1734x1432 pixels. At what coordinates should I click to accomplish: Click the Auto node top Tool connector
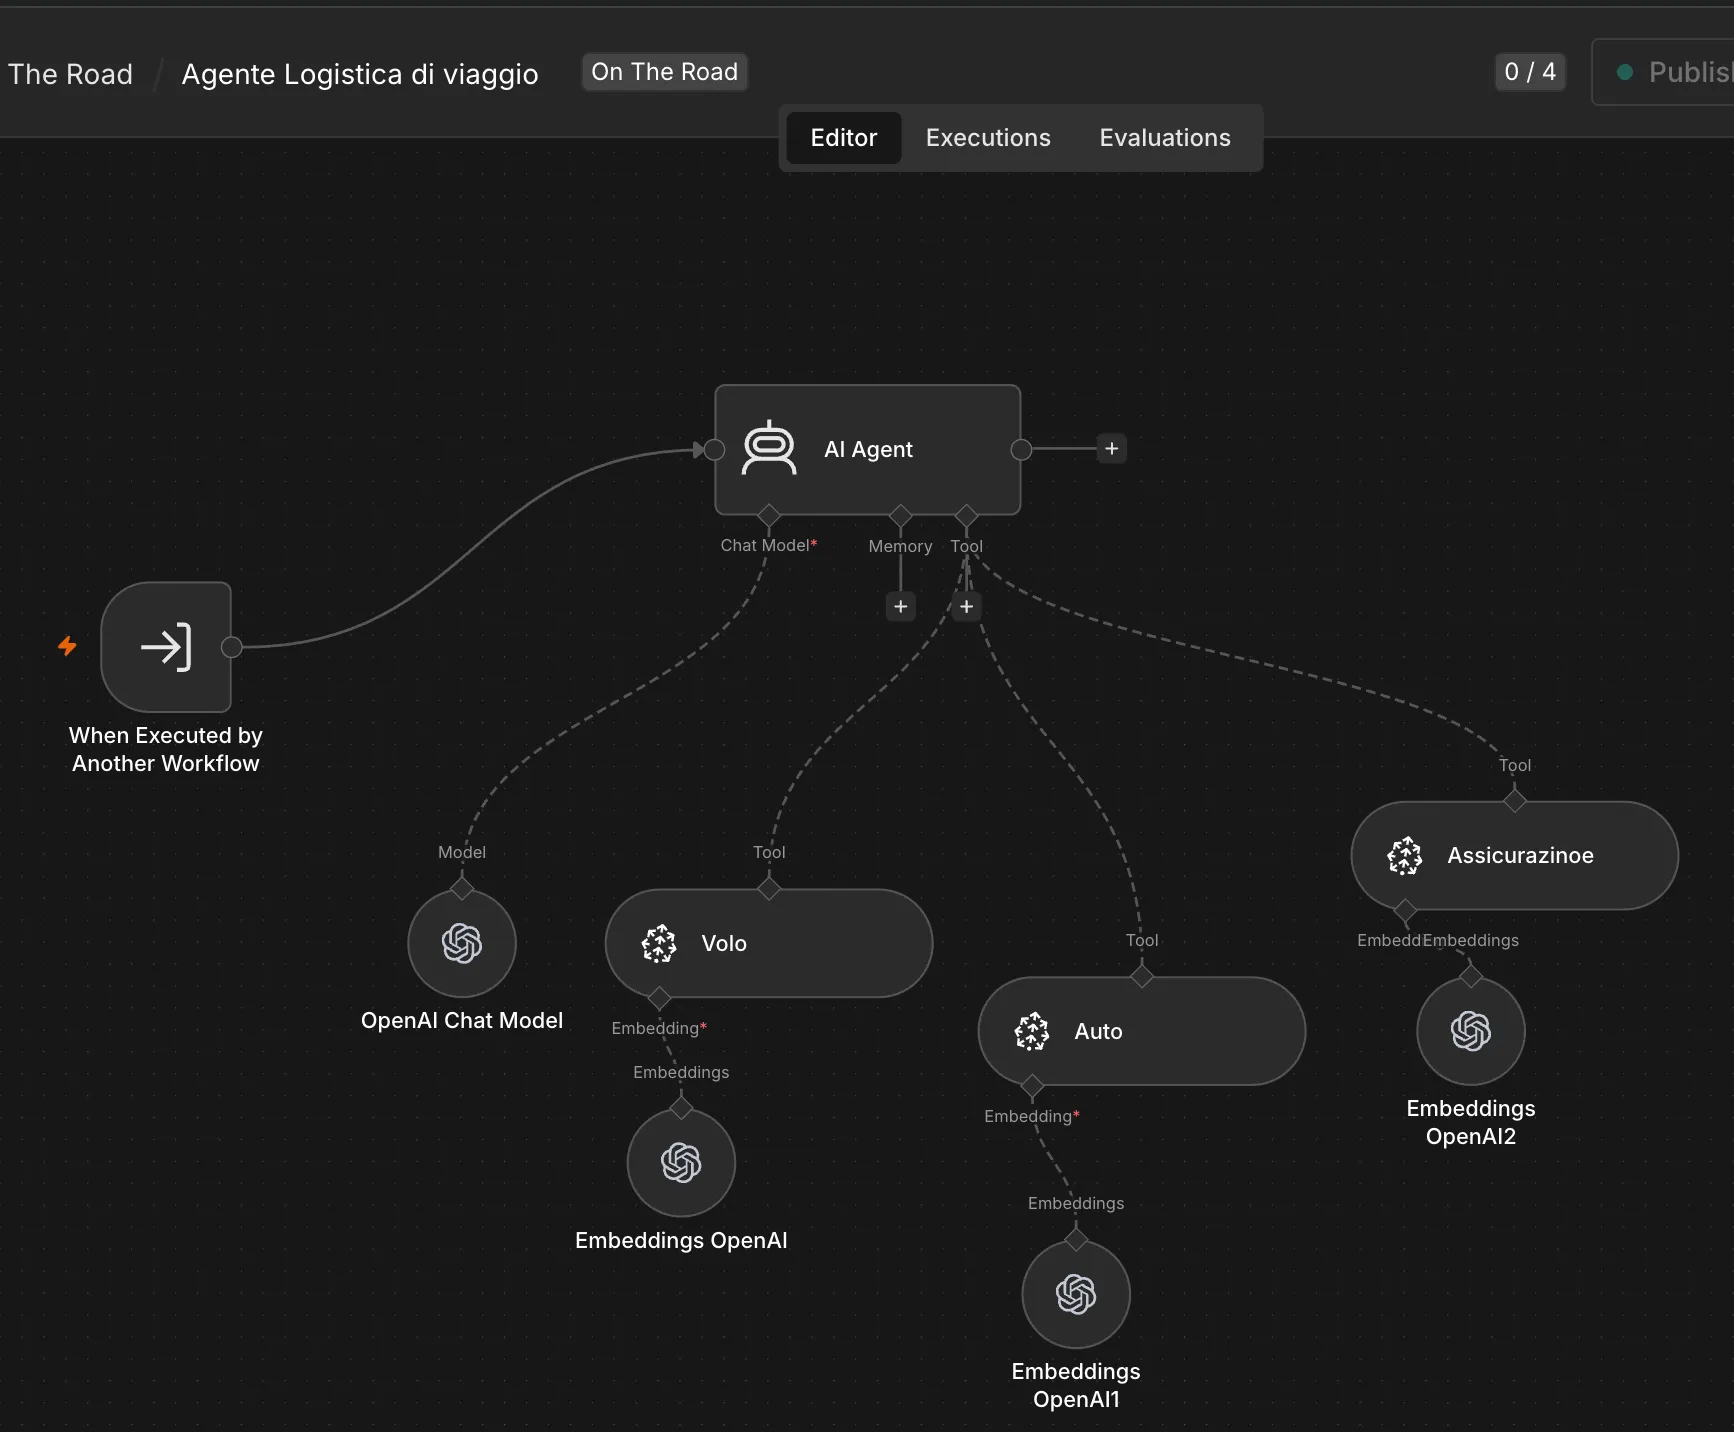coord(1142,976)
